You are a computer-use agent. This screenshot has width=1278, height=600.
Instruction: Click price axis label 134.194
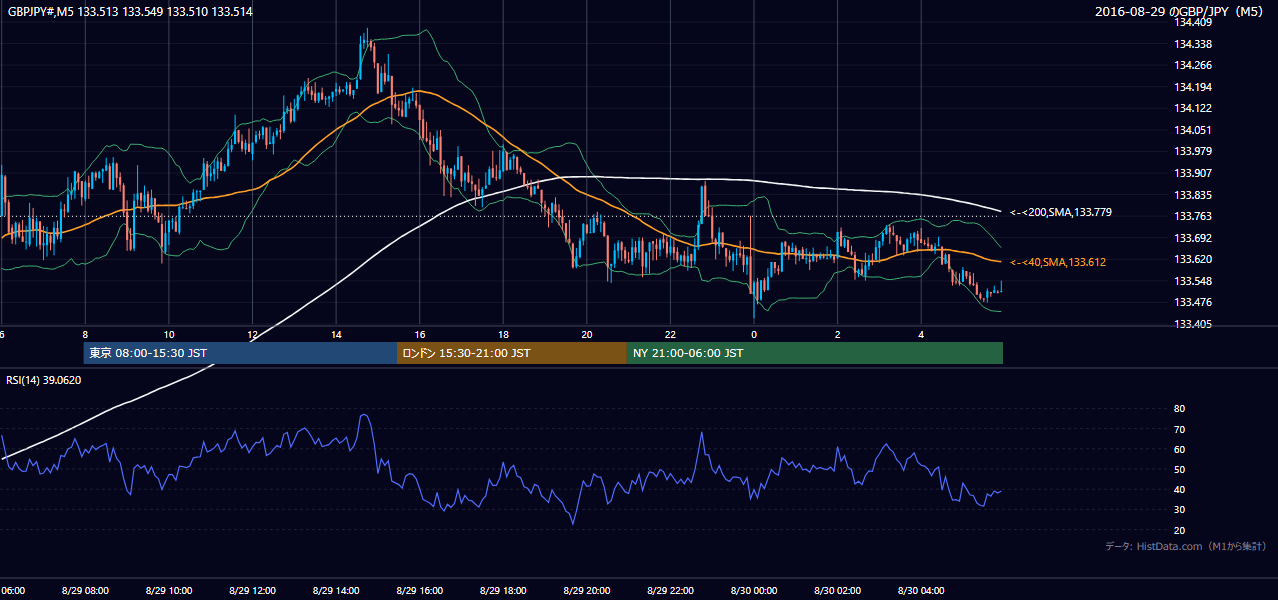1194,87
